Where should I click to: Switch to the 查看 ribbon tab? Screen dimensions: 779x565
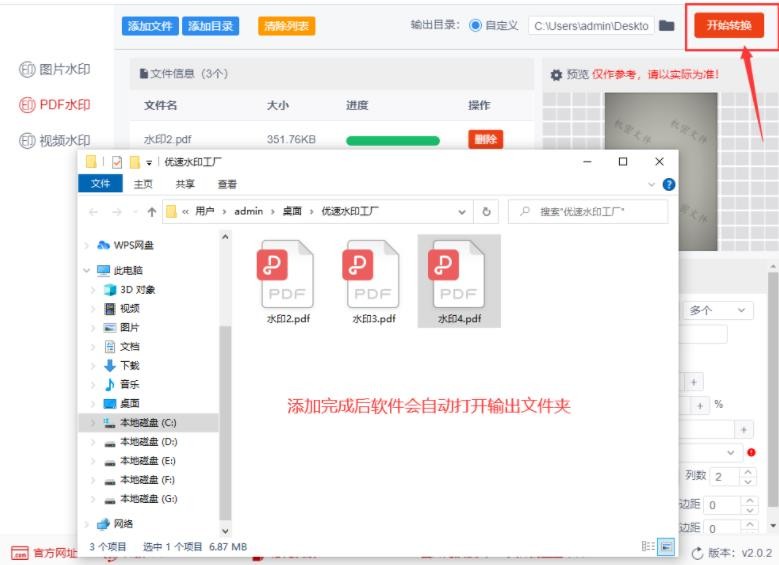click(x=227, y=184)
